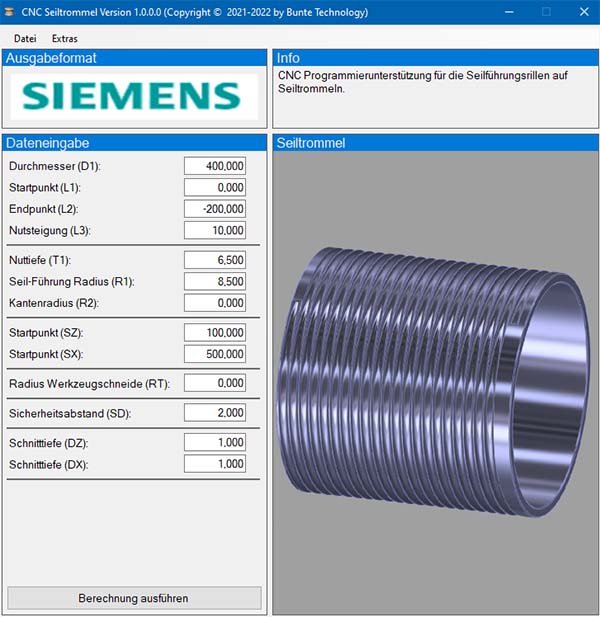Screen dimensions: 600x617
Task: Click the Seil-Führung Radius (R1): label
Action: coord(72,282)
